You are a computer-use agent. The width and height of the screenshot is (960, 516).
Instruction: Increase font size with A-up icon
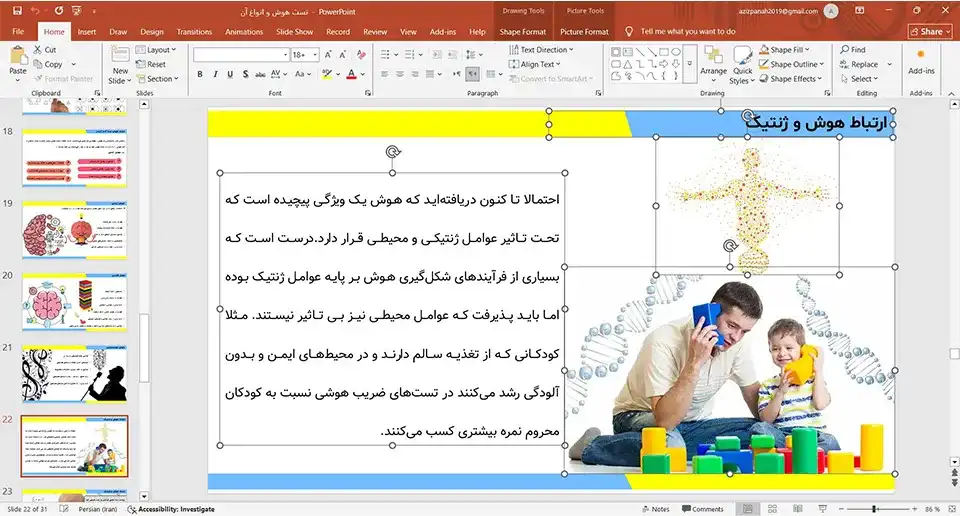click(329, 54)
